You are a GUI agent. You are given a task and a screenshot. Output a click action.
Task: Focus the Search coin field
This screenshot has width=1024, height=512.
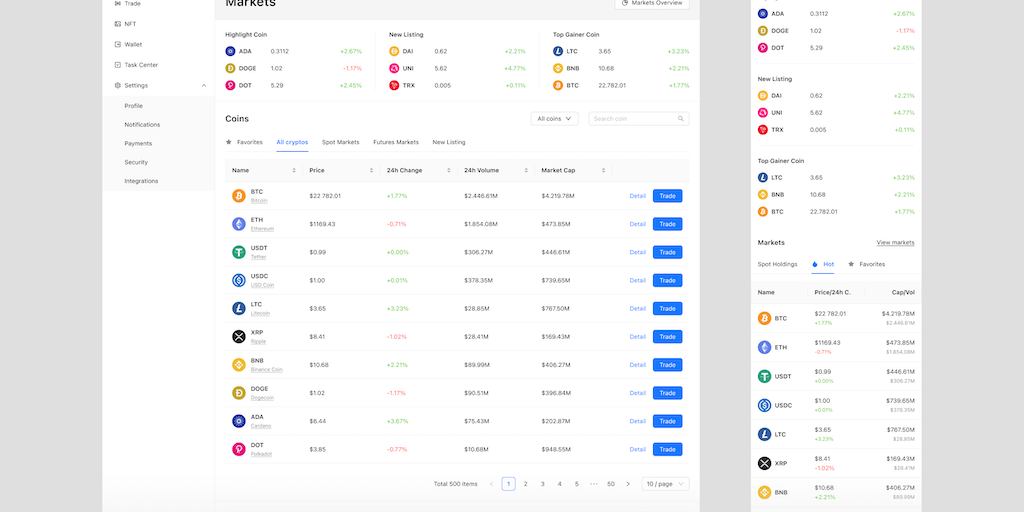pos(639,119)
